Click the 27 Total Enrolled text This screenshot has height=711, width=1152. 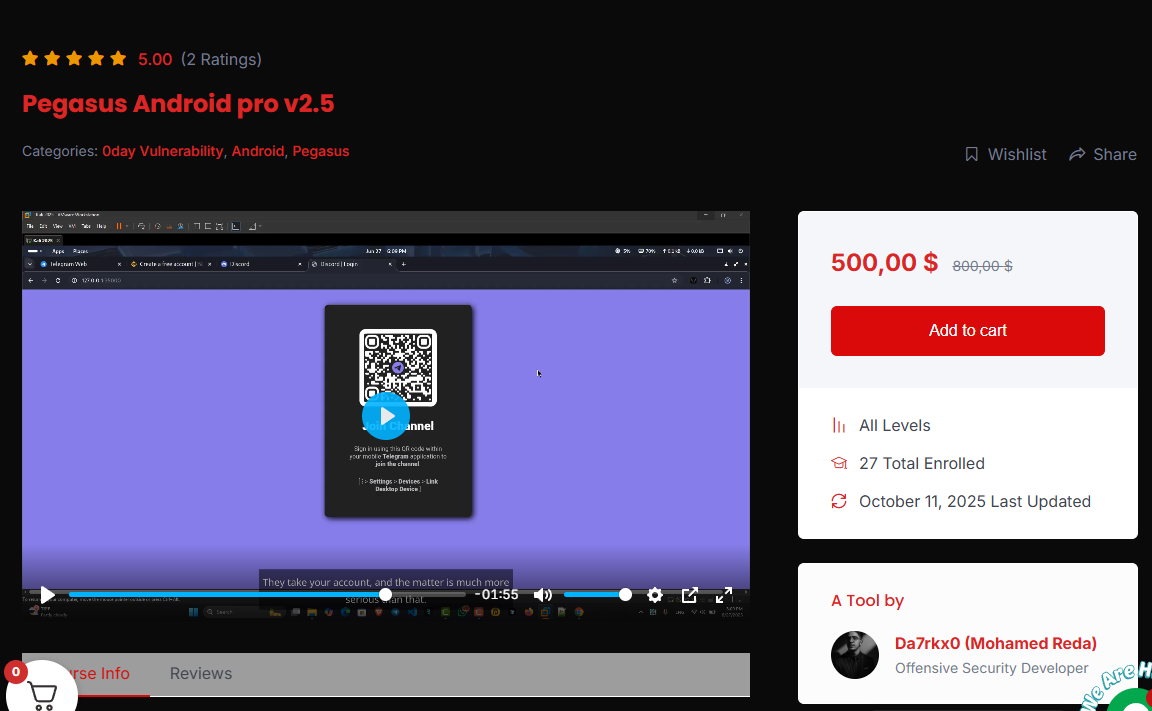(x=921, y=463)
